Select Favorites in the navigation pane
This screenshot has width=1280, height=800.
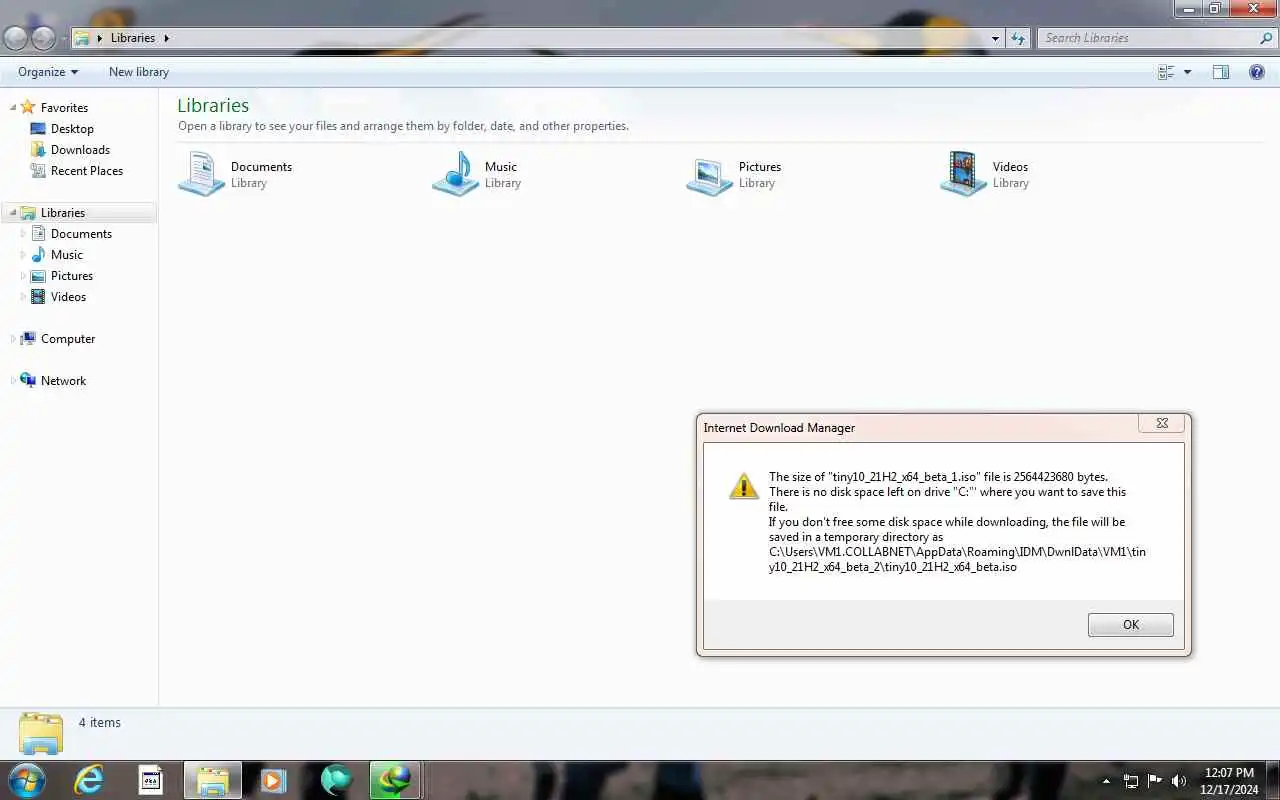(64, 108)
